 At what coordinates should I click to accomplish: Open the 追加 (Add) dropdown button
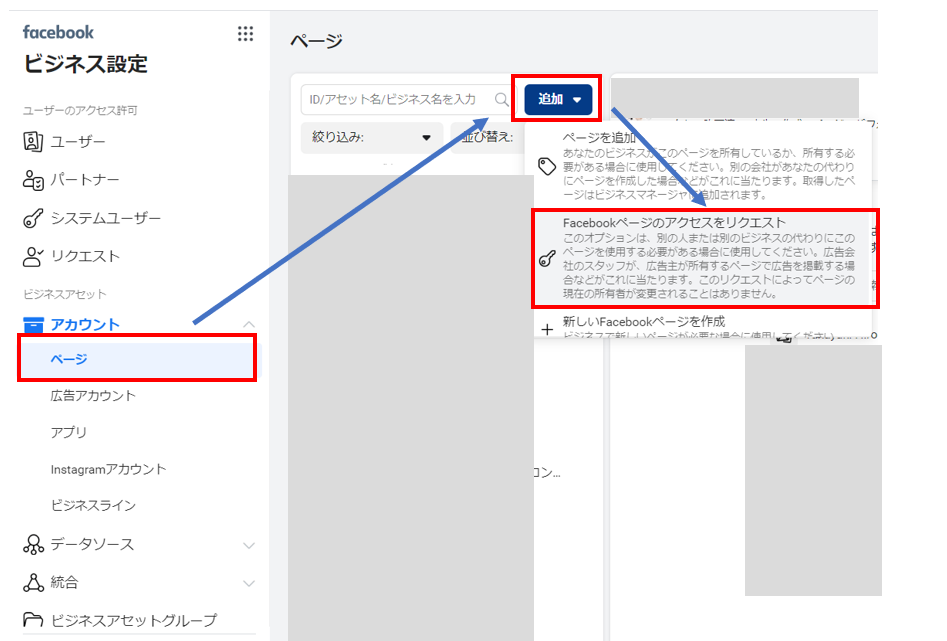tap(558, 99)
